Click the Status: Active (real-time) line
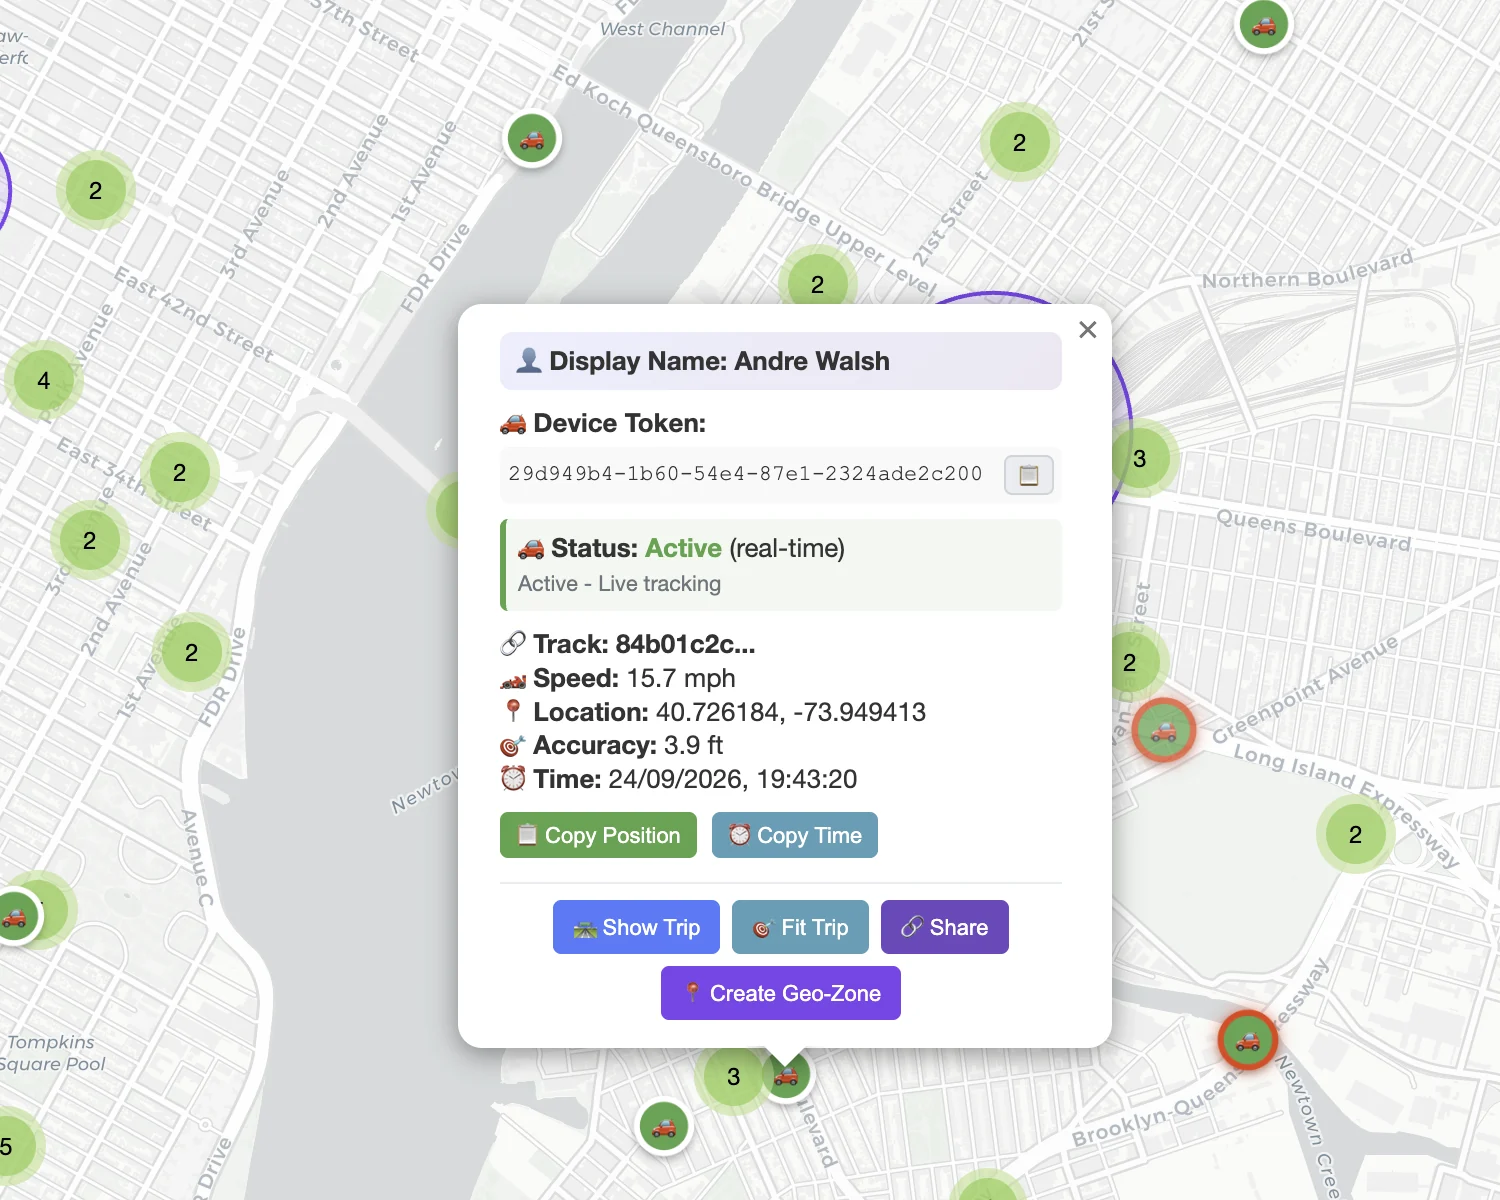 pos(682,548)
